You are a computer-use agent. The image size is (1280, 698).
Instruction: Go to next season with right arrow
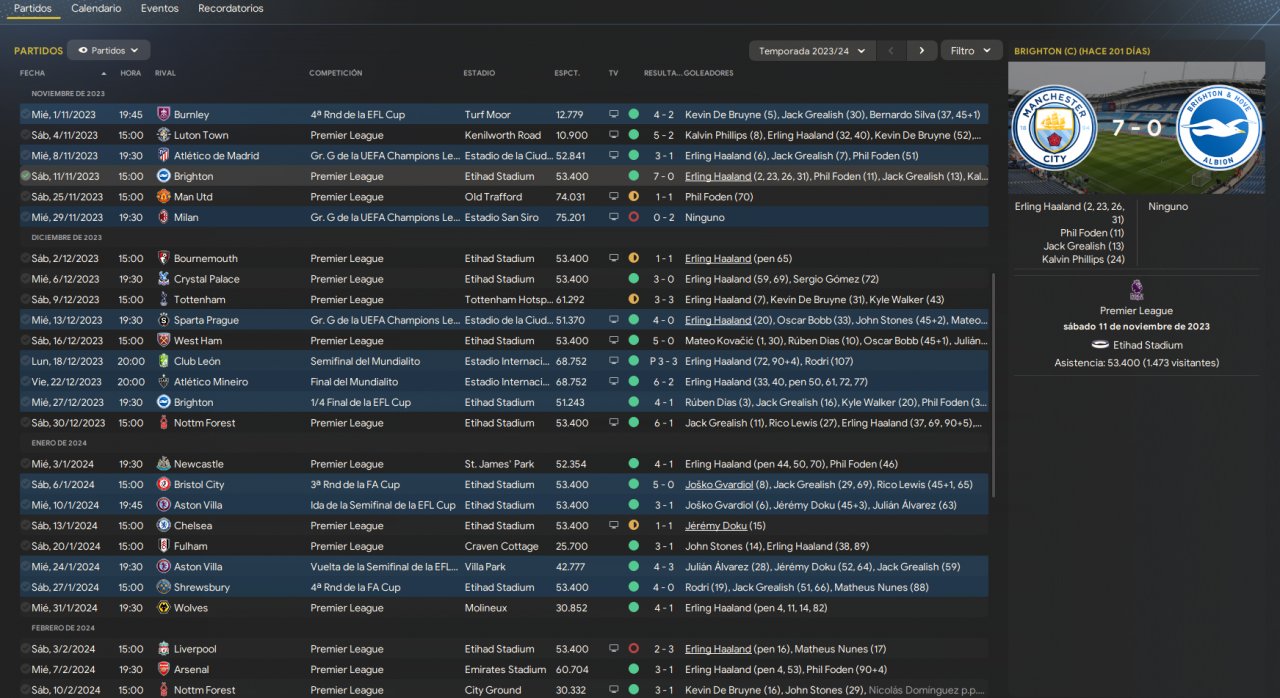[x=922, y=50]
